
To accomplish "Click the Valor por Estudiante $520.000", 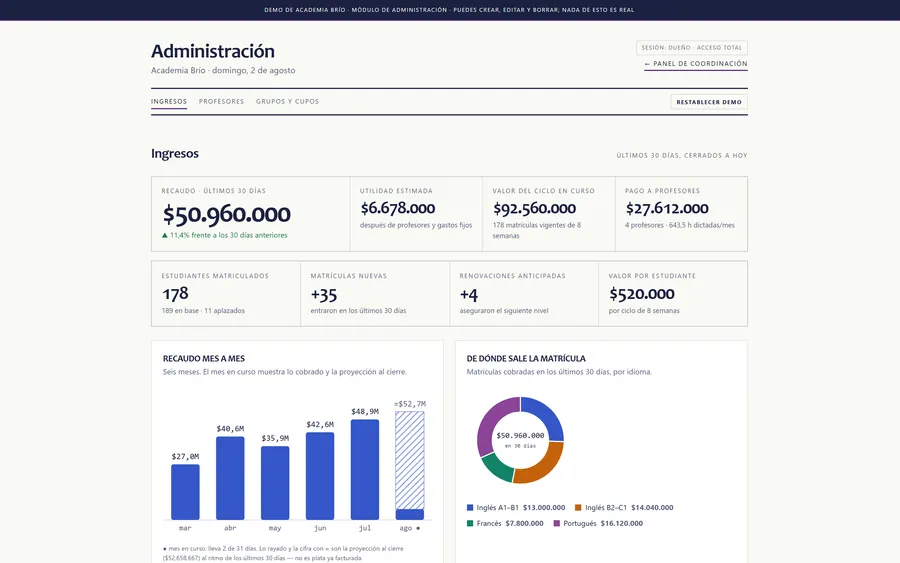I will point(642,294).
